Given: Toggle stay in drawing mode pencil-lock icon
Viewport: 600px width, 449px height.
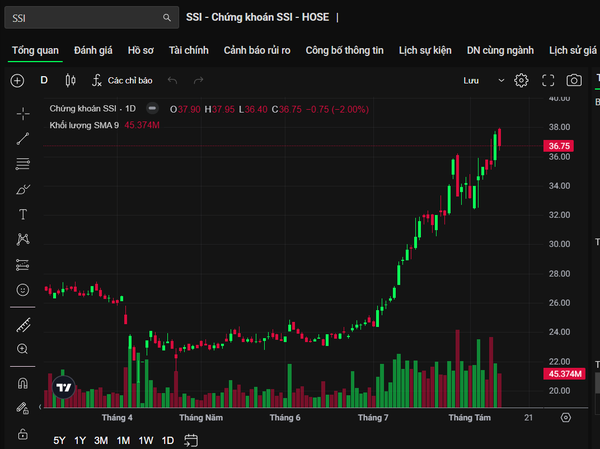Looking at the screenshot, I should point(22,408).
